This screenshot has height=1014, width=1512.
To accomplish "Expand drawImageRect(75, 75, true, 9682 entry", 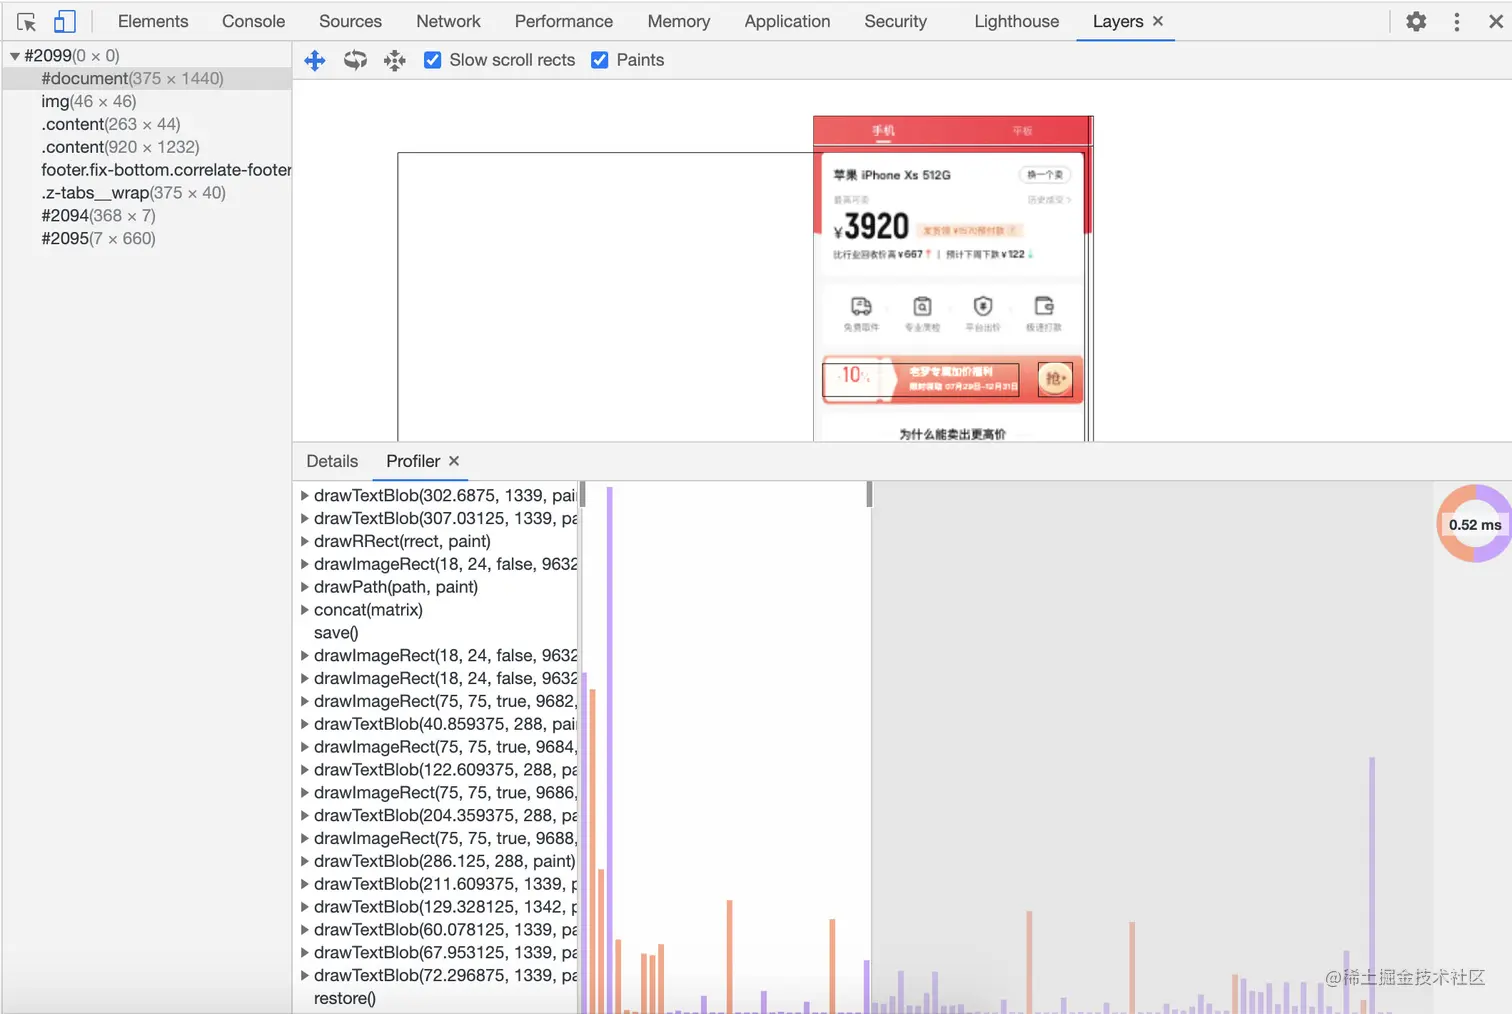I will click(x=305, y=701).
